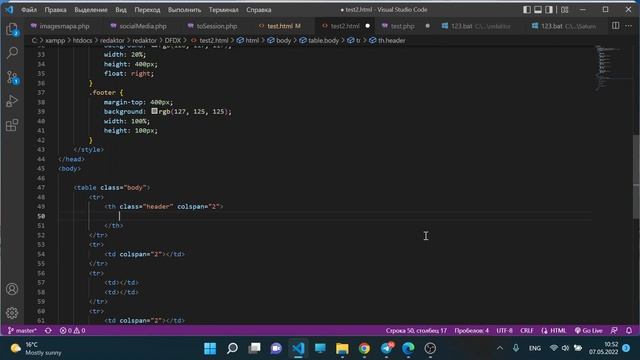The height and width of the screenshot is (360, 640).
Task: Split the editor to the right
Action: pos(615,26)
